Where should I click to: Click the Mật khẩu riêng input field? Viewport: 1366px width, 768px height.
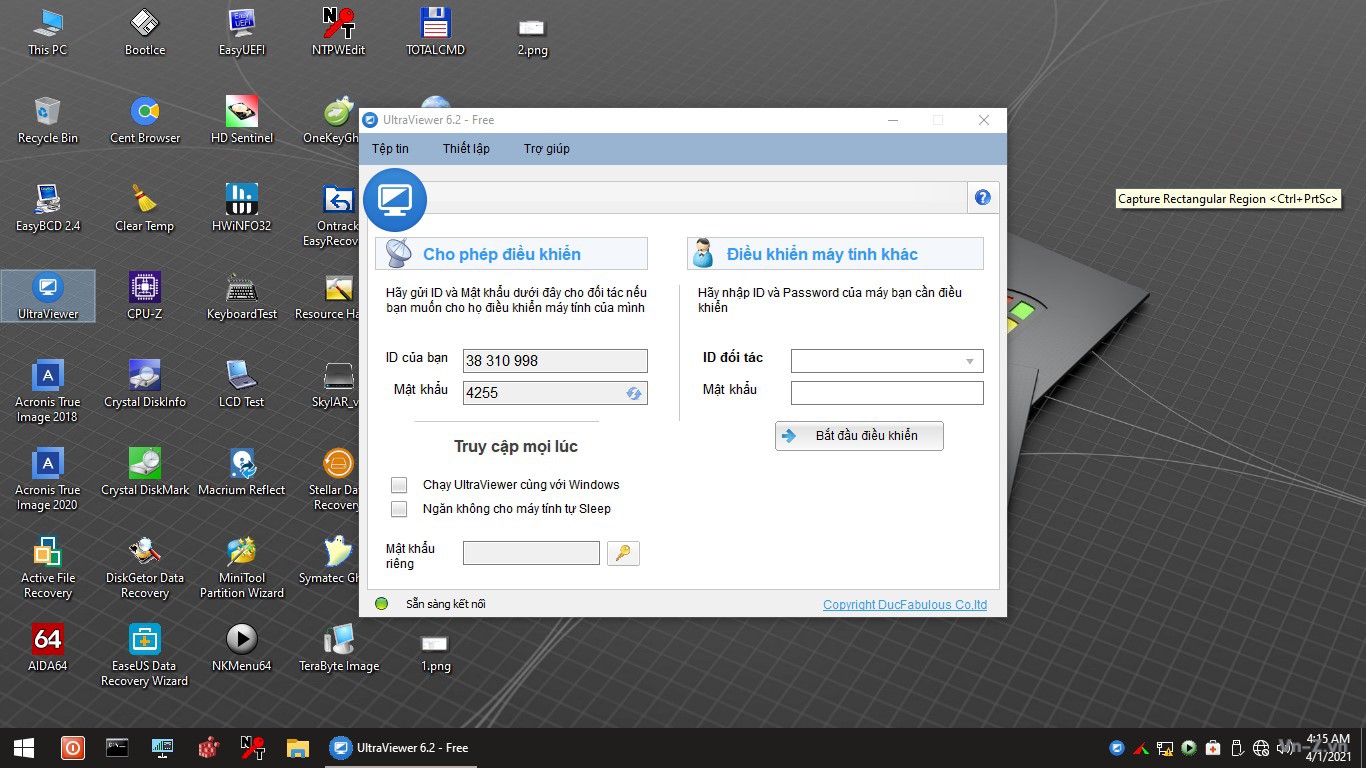point(531,553)
